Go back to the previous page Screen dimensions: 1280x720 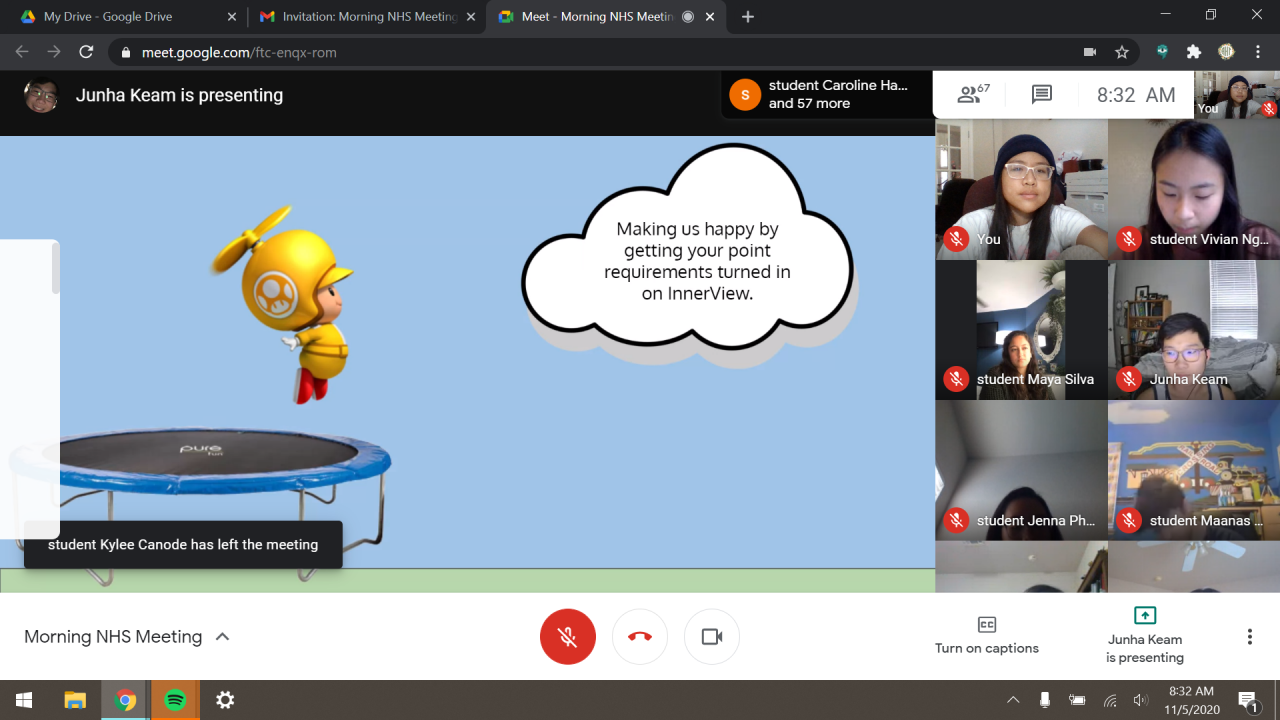[x=22, y=52]
